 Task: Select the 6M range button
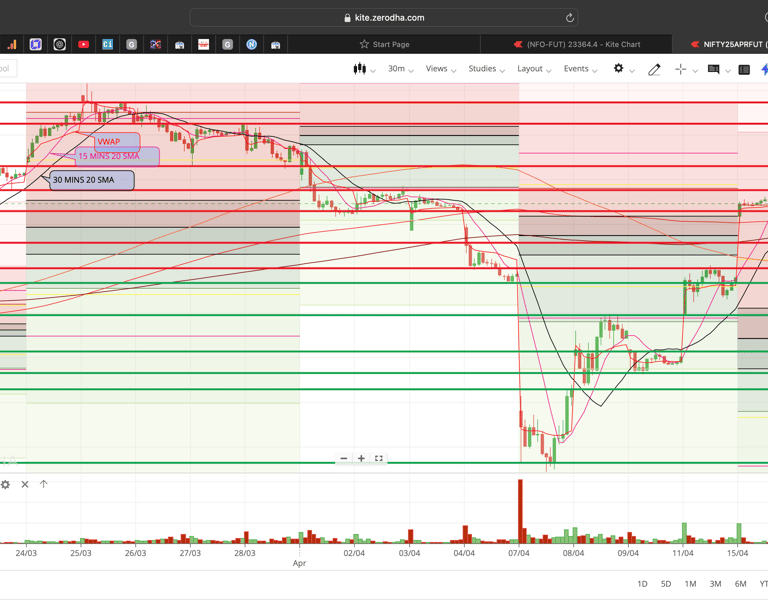(740, 584)
